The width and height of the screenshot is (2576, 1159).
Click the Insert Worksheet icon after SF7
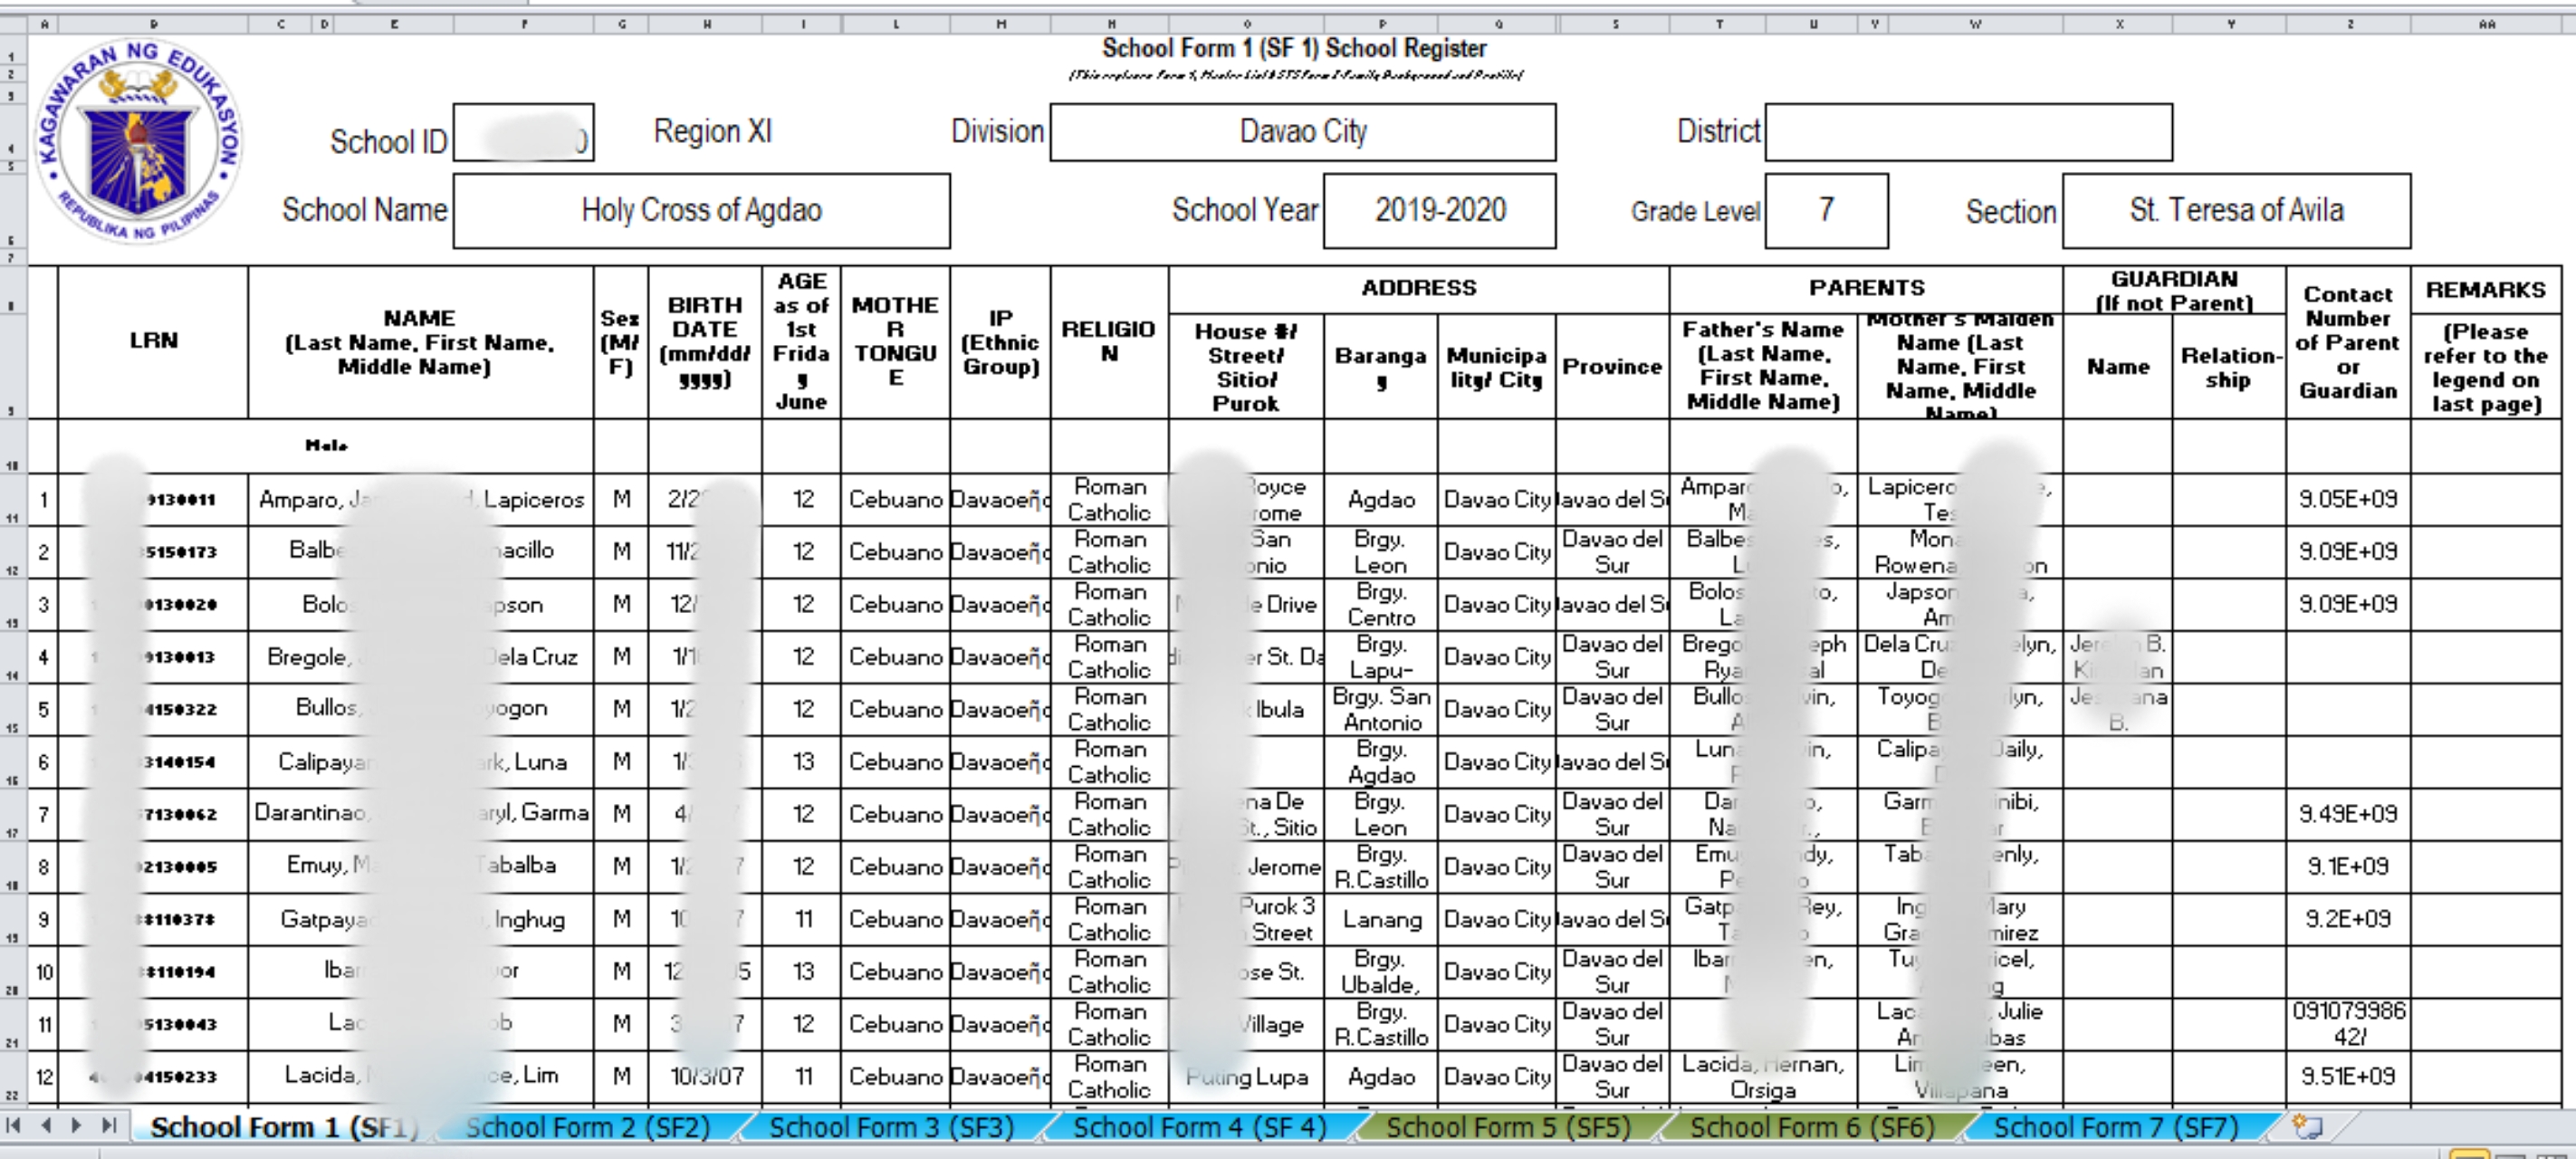coord(2307,1127)
